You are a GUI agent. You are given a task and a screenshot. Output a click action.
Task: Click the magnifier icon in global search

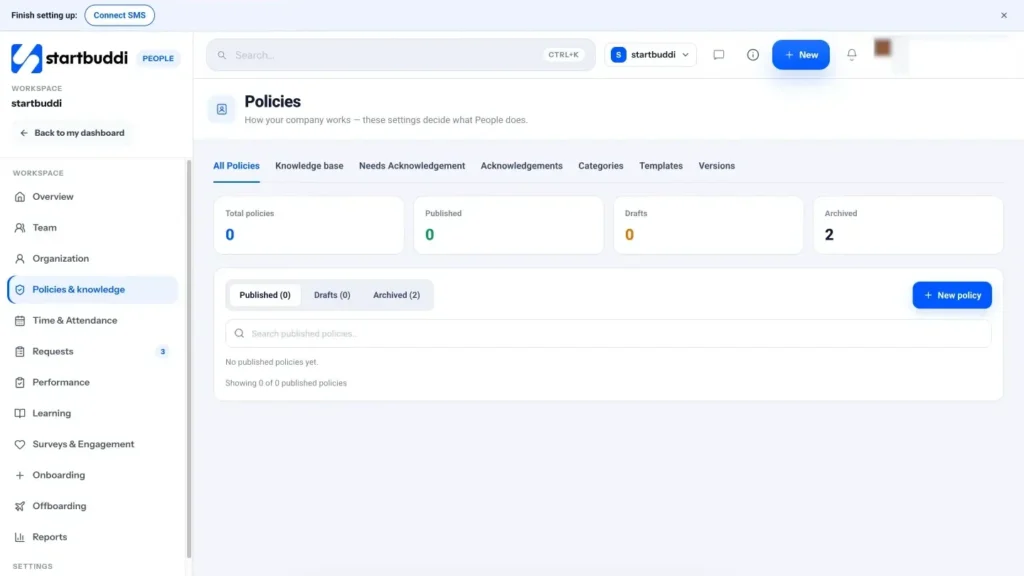222,55
